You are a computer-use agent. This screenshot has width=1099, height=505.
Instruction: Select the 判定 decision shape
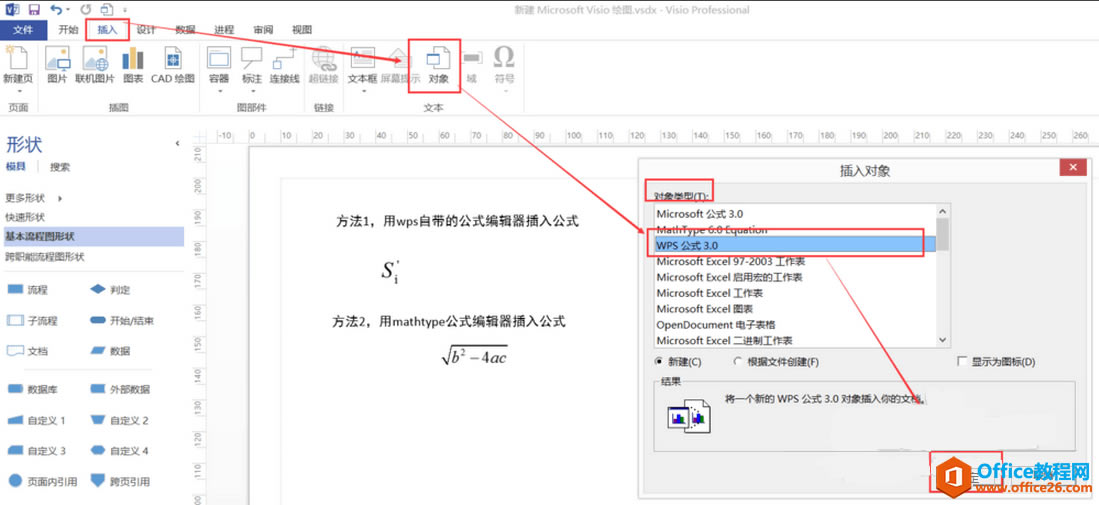click(110, 289)
